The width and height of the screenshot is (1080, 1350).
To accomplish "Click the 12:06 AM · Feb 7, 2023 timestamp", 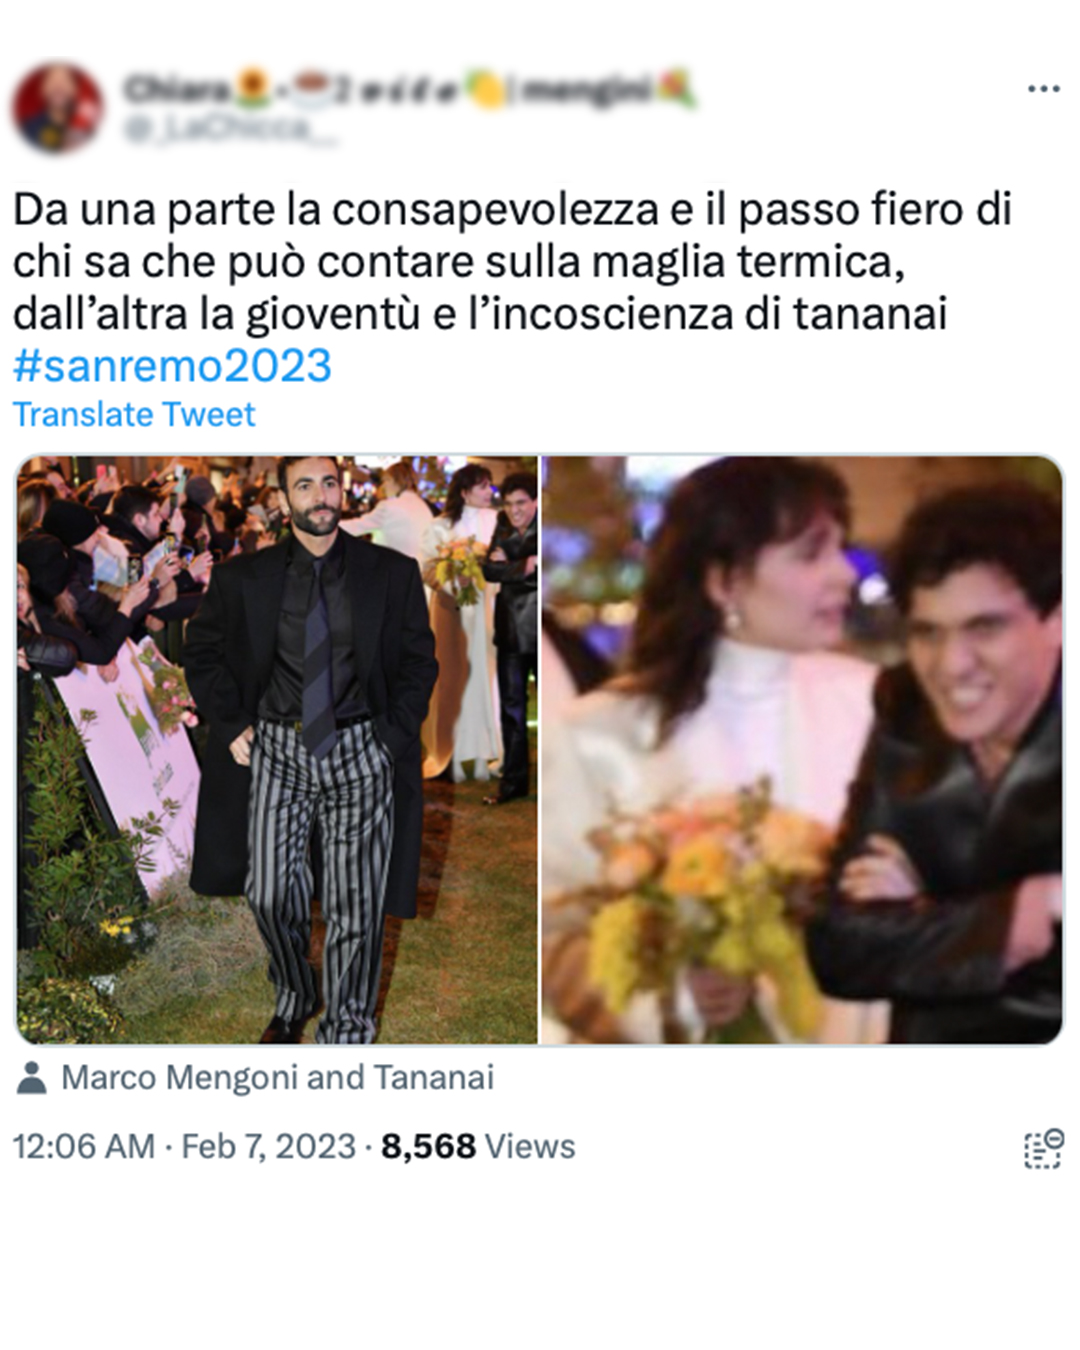I will 184,1146.
